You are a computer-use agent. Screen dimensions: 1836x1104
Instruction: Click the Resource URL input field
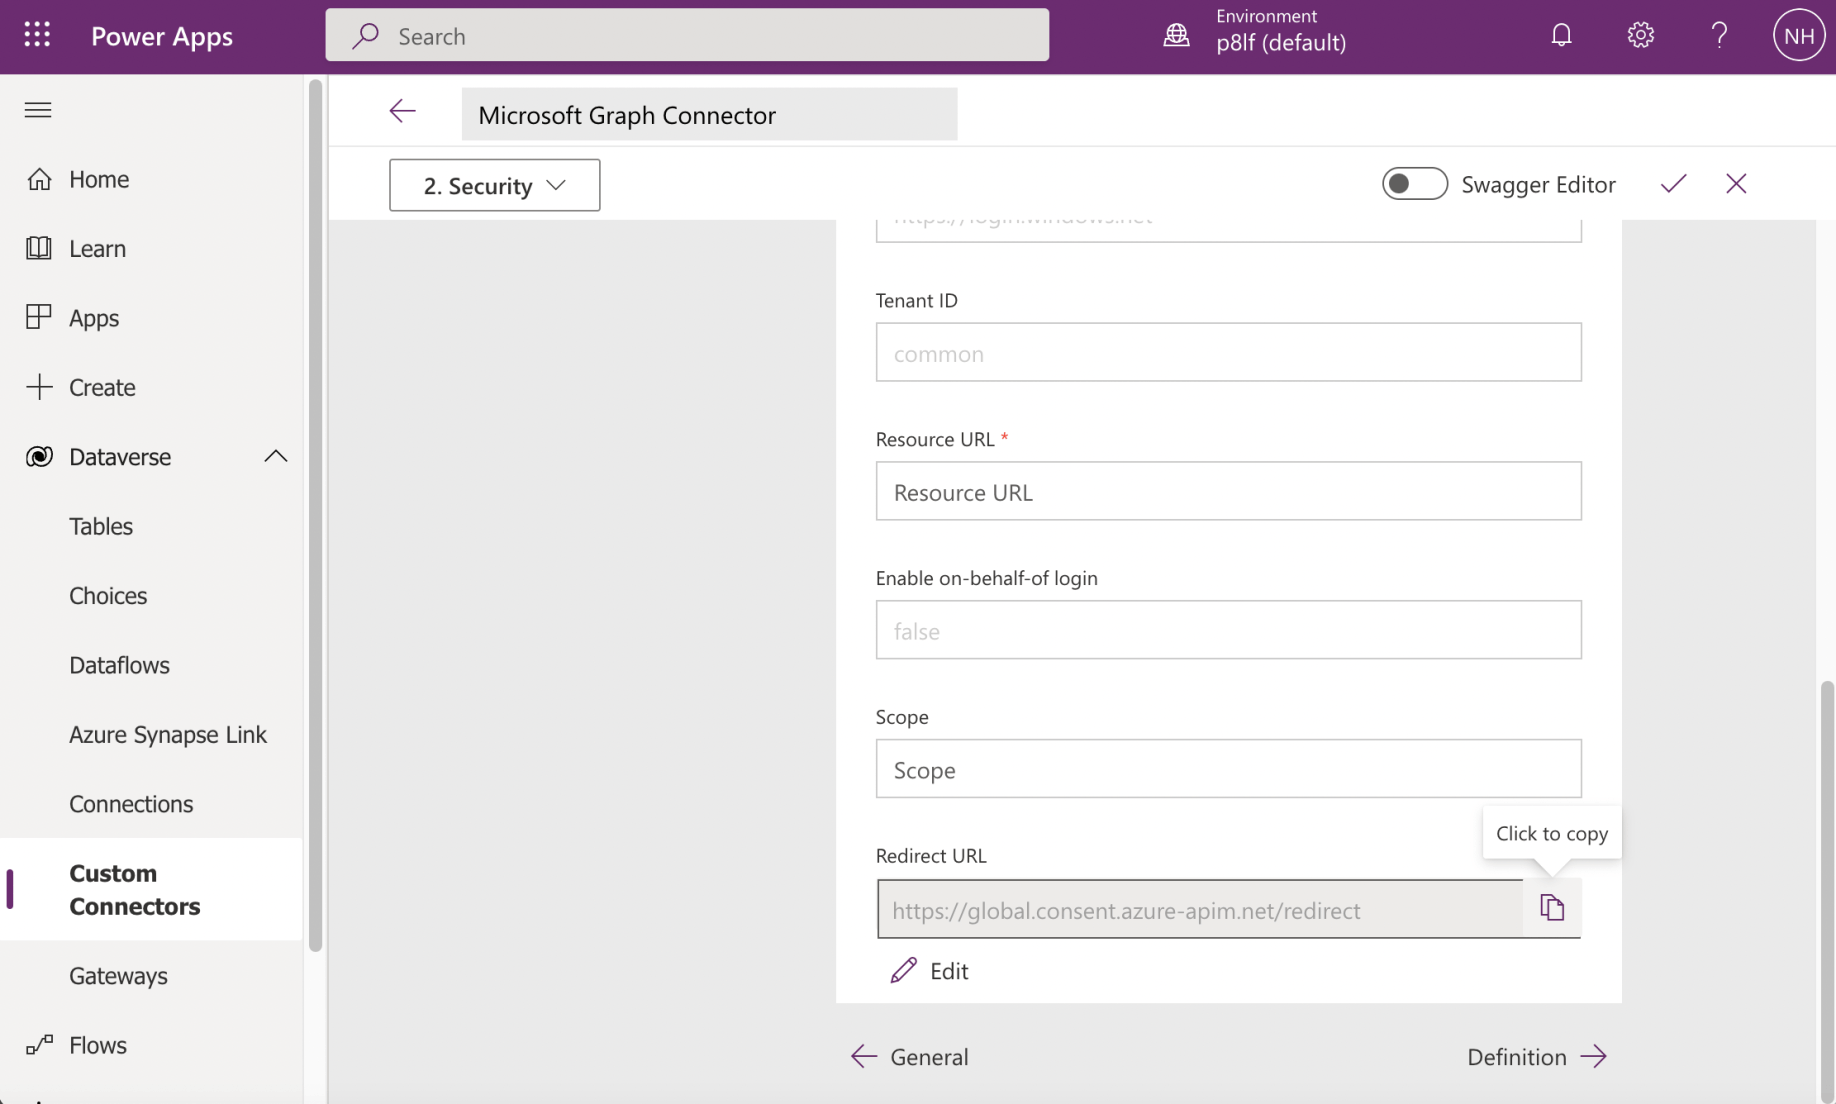tap(1228, 491)
